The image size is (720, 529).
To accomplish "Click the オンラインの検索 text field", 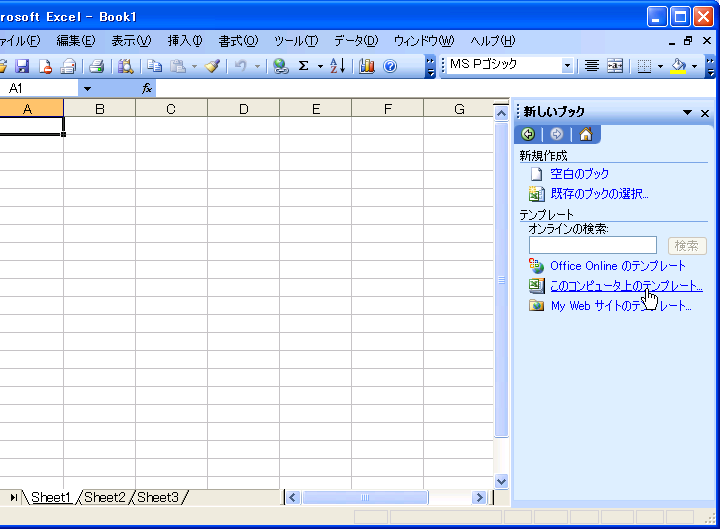I will coord(593,245).
